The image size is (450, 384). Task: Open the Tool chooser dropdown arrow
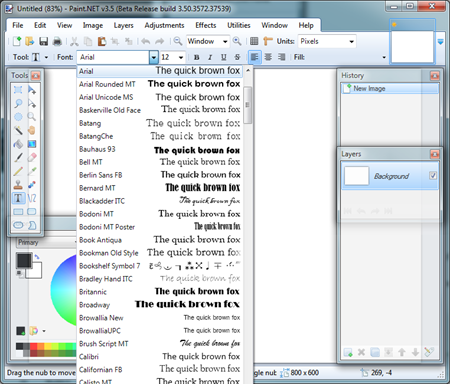point(46,57)
